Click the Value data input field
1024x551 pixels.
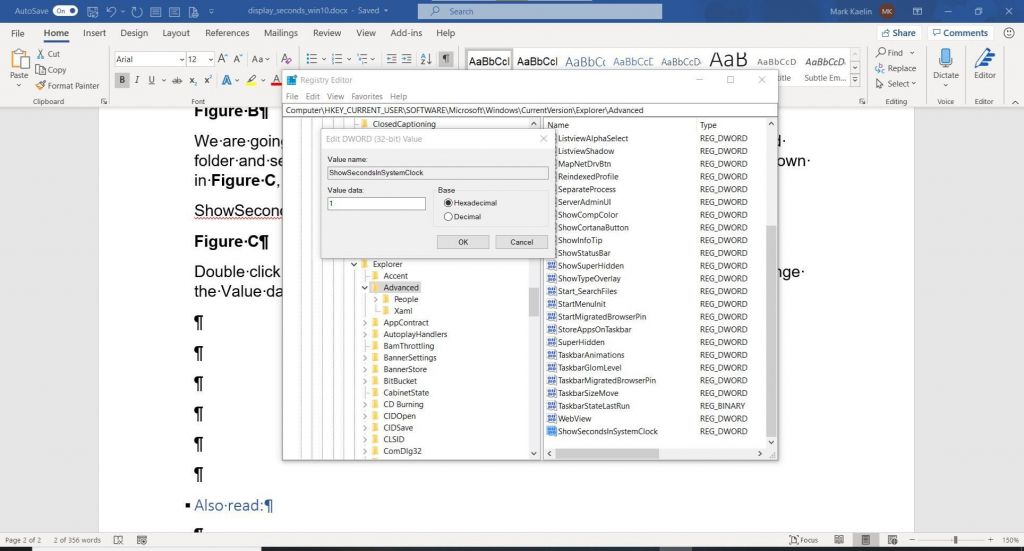[x=377, y=204]
